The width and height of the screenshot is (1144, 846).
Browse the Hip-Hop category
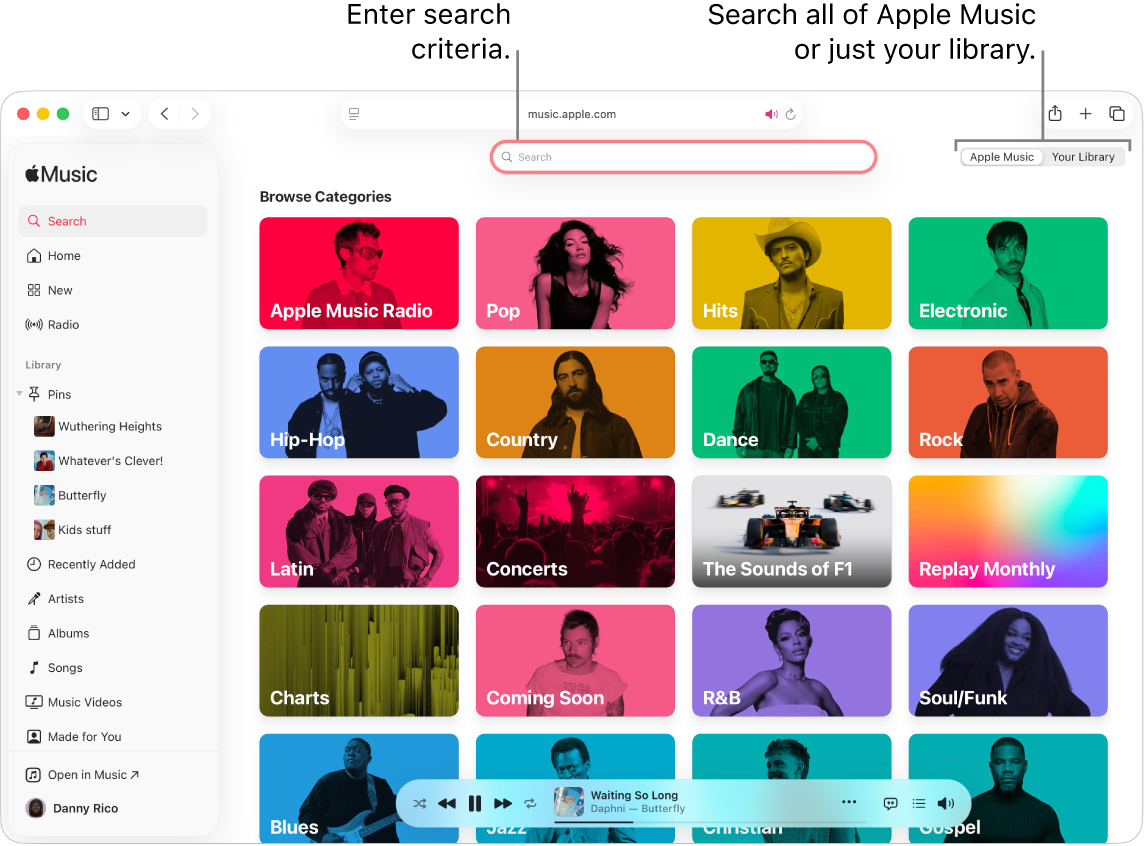(x=358, y=402)
